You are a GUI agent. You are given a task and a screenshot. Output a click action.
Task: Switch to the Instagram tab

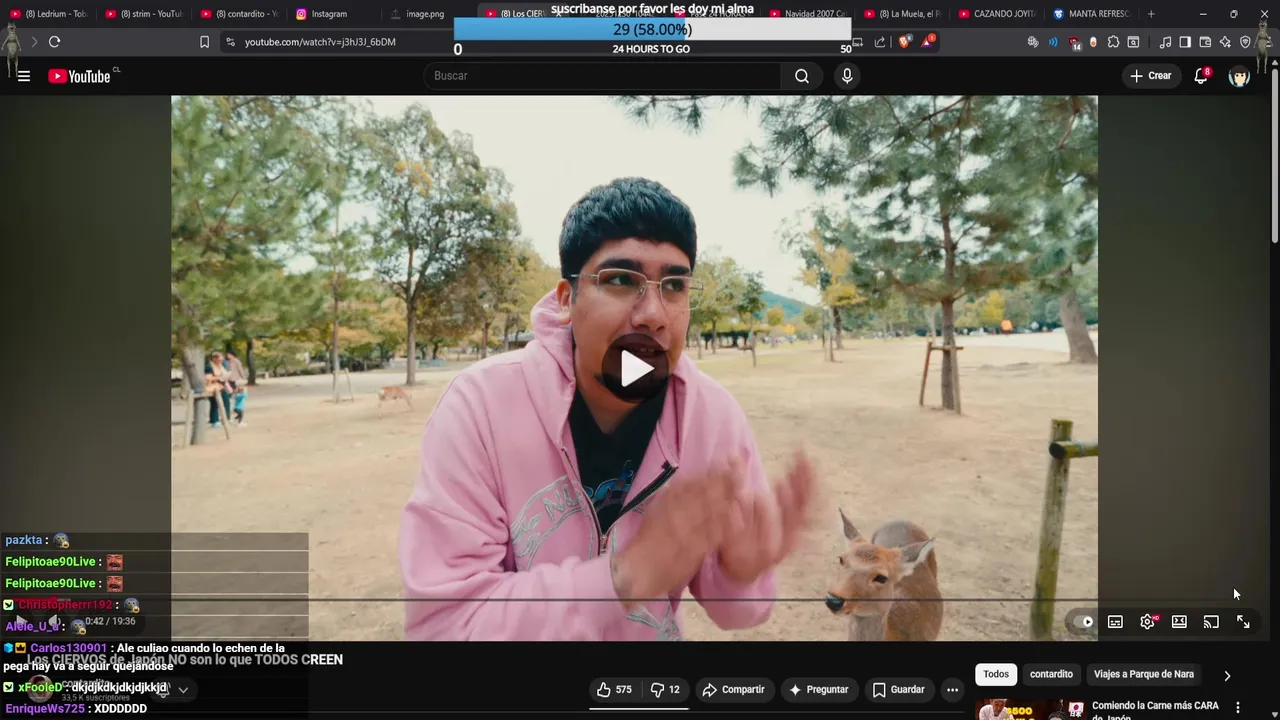(x=333, y=14)
